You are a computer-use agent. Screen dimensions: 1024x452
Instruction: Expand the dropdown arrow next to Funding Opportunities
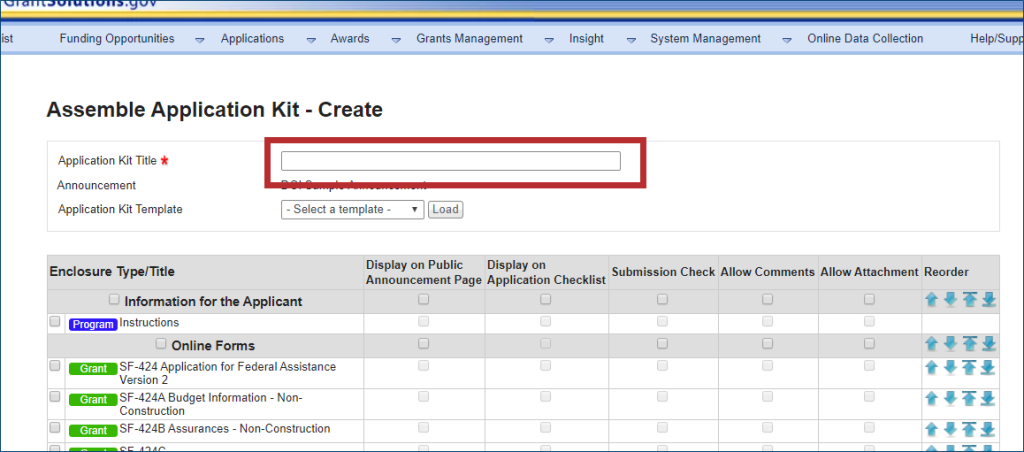tap(199, 40)
